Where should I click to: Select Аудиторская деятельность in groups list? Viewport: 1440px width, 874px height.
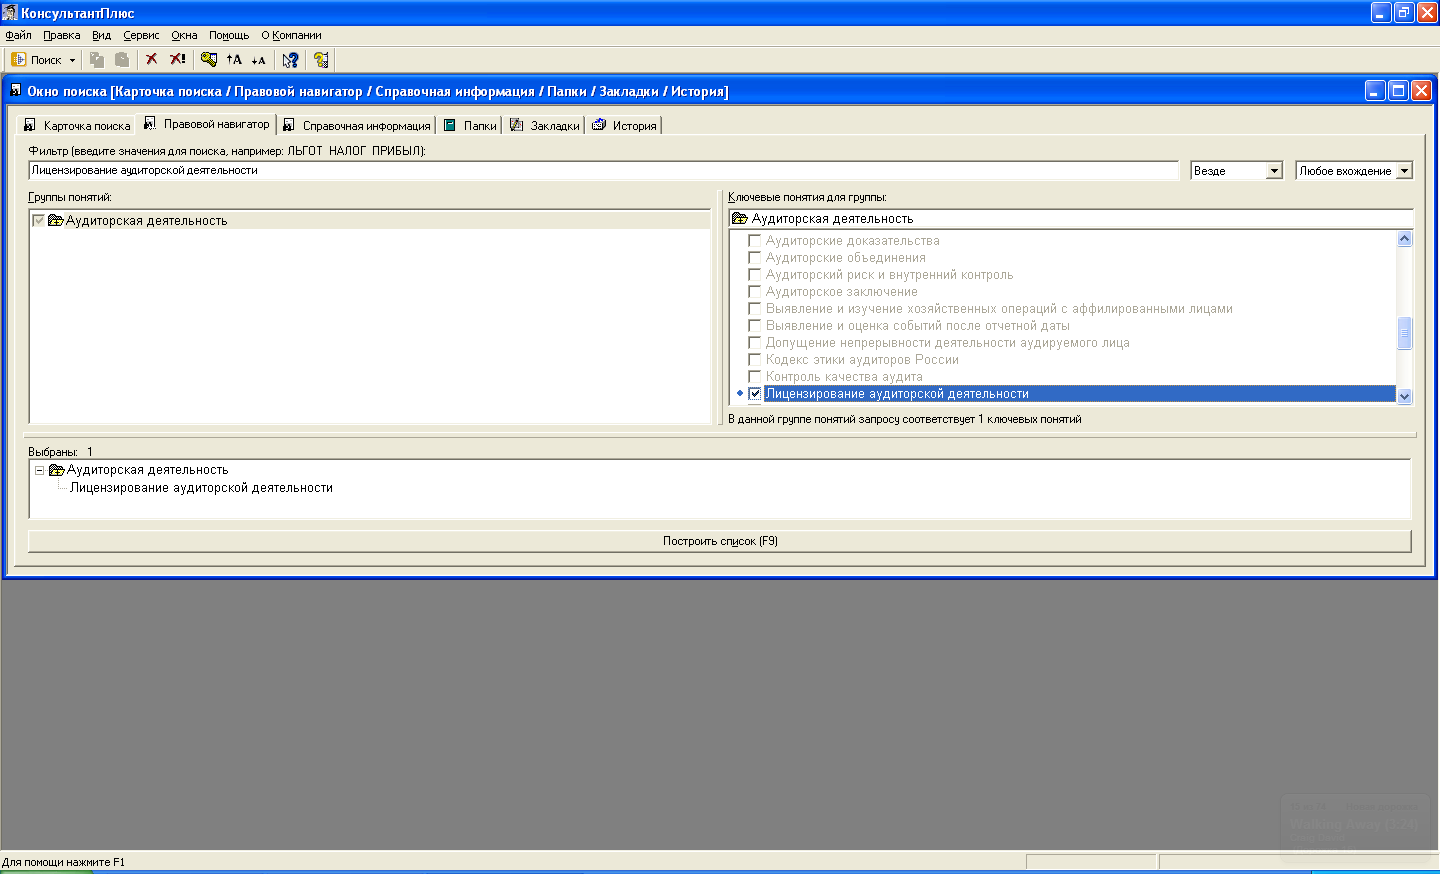[x=146, y=221]
